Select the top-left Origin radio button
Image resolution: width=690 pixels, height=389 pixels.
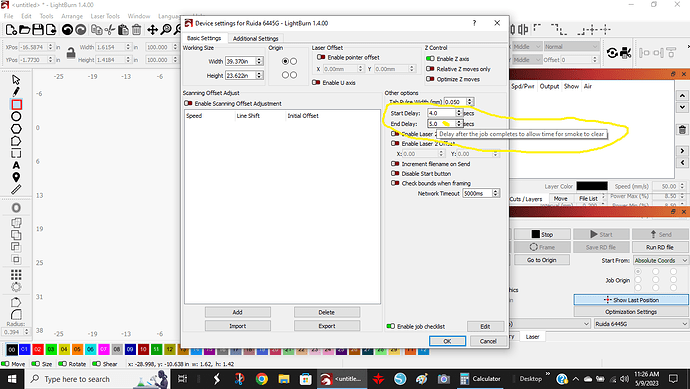285,61
